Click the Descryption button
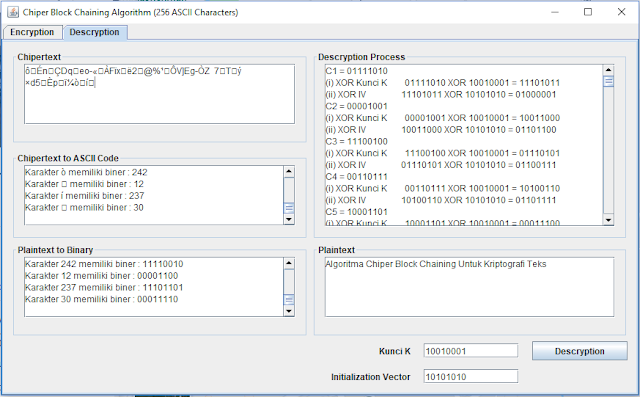This screenshot has width=640, height=397. pos(579,351)
